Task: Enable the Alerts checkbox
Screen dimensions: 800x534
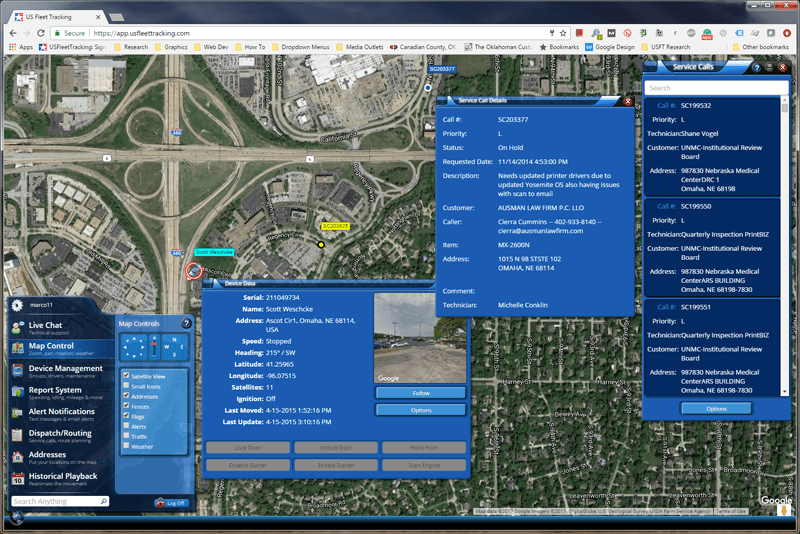Action: [126, 425]
